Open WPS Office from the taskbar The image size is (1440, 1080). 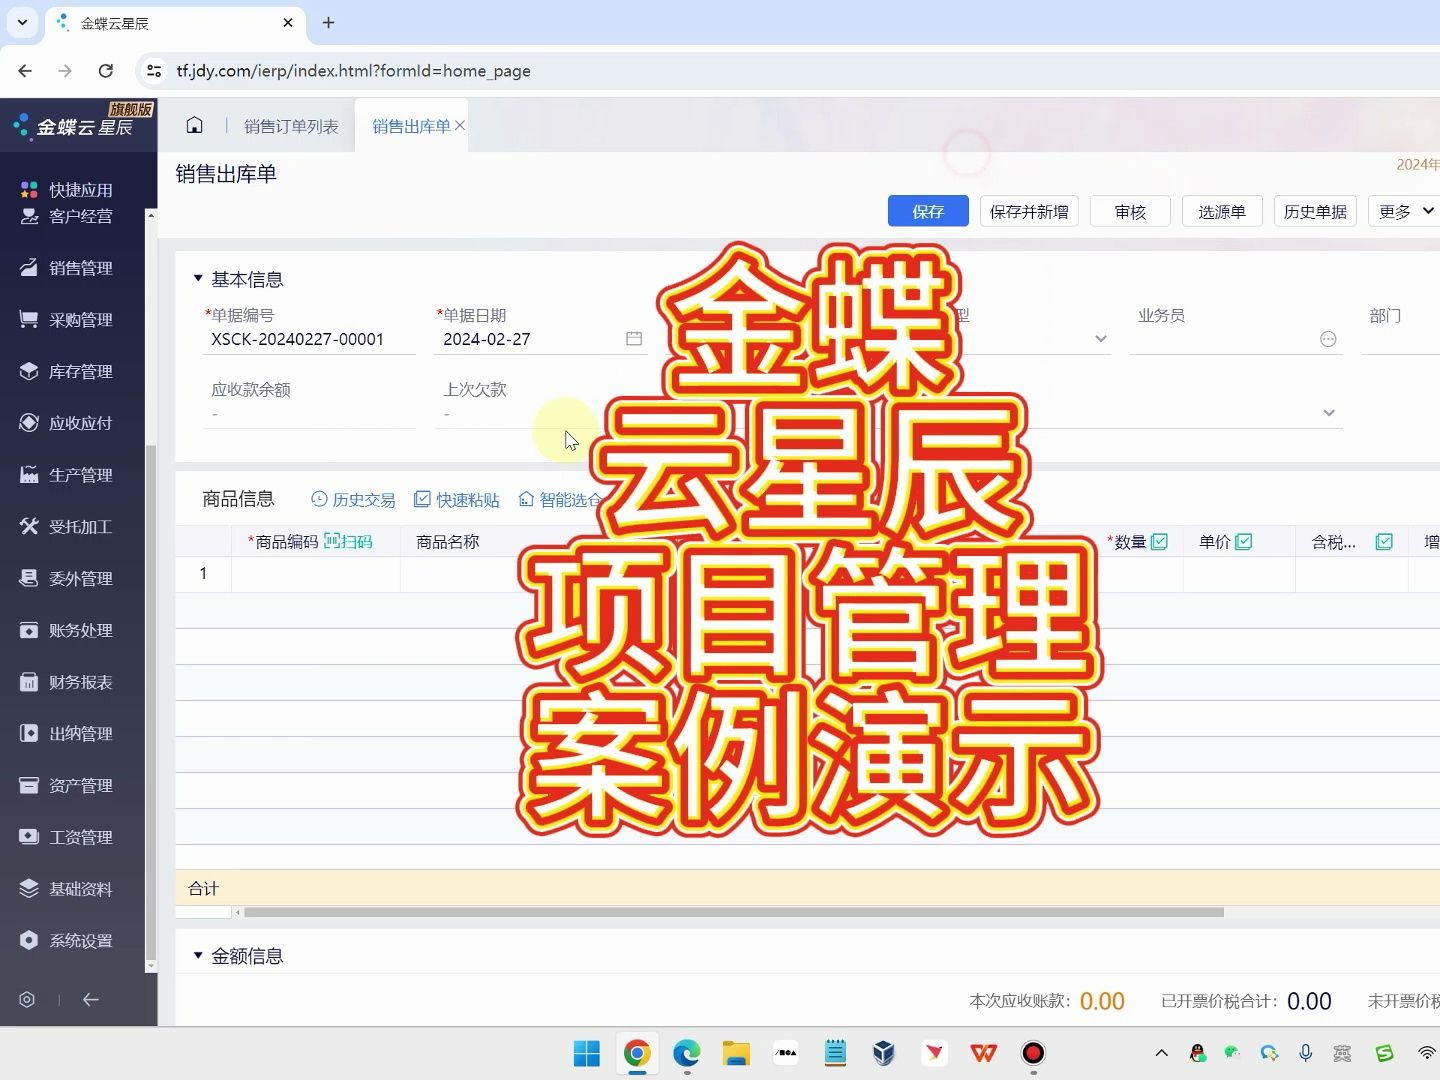click(x=984, y=1053)
